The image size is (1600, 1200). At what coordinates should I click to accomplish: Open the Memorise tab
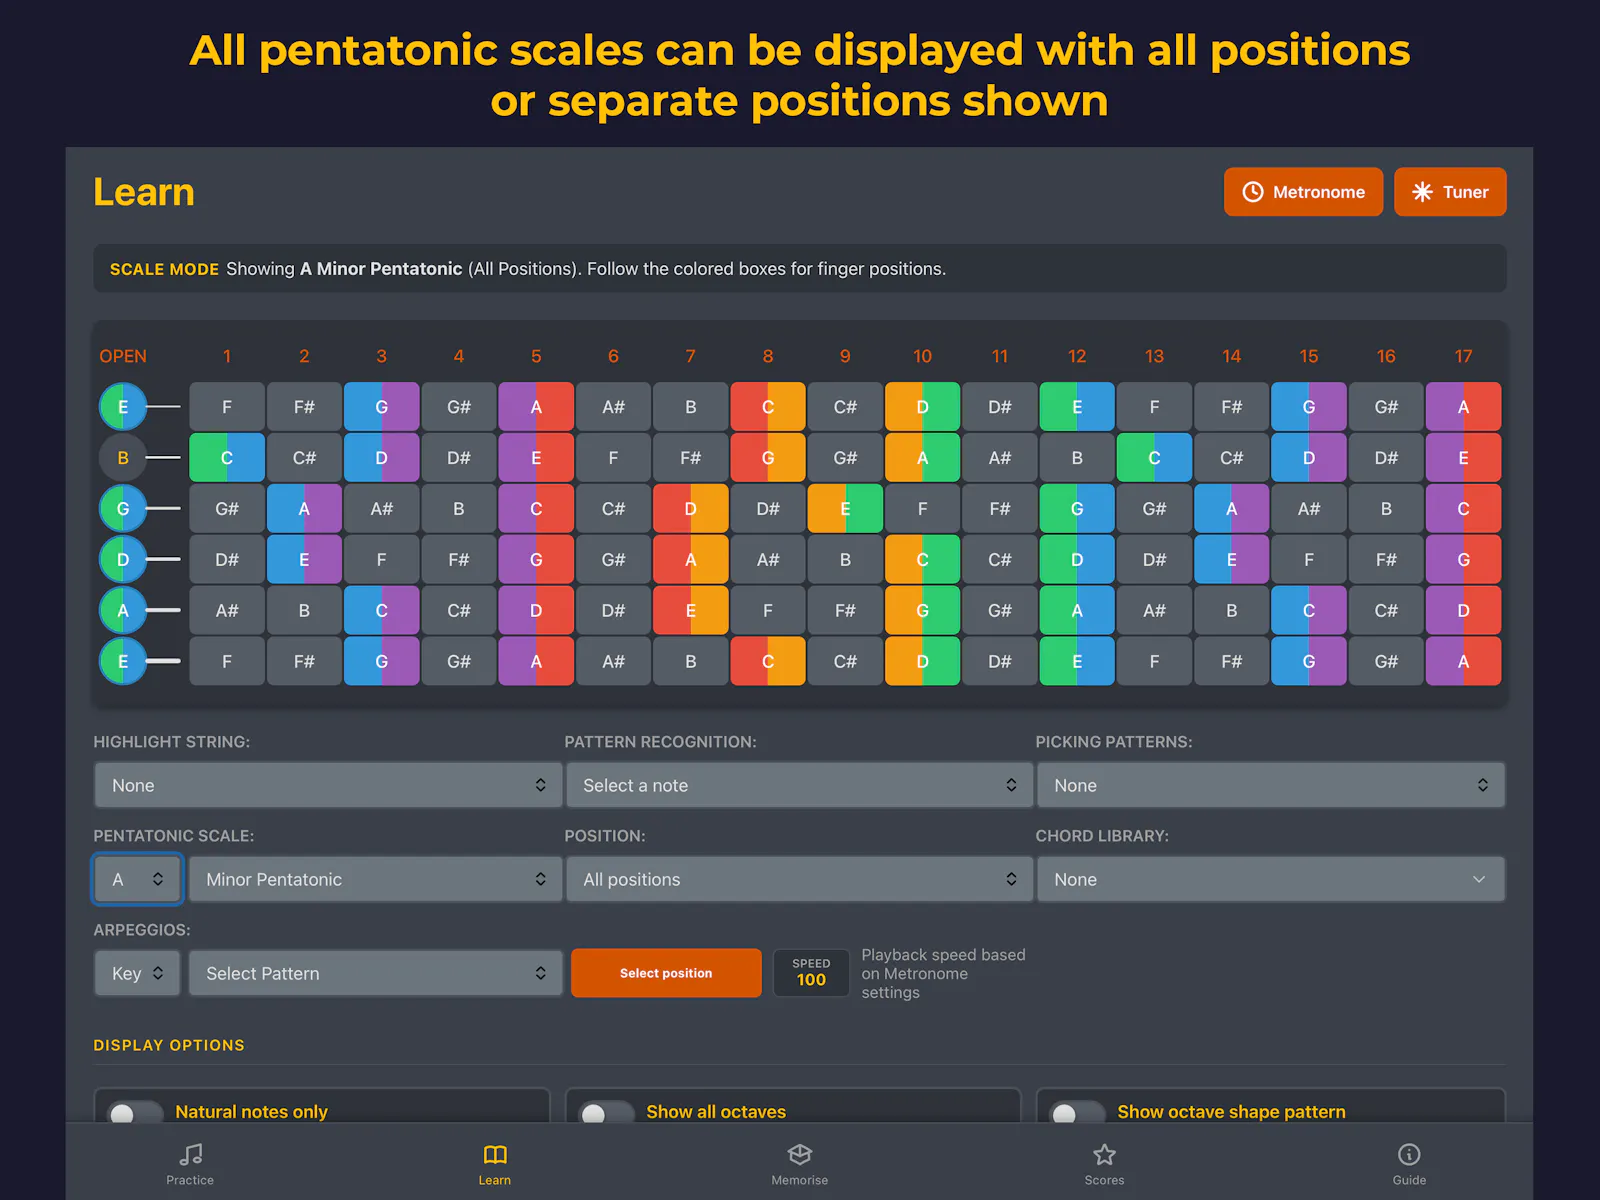800,1164
